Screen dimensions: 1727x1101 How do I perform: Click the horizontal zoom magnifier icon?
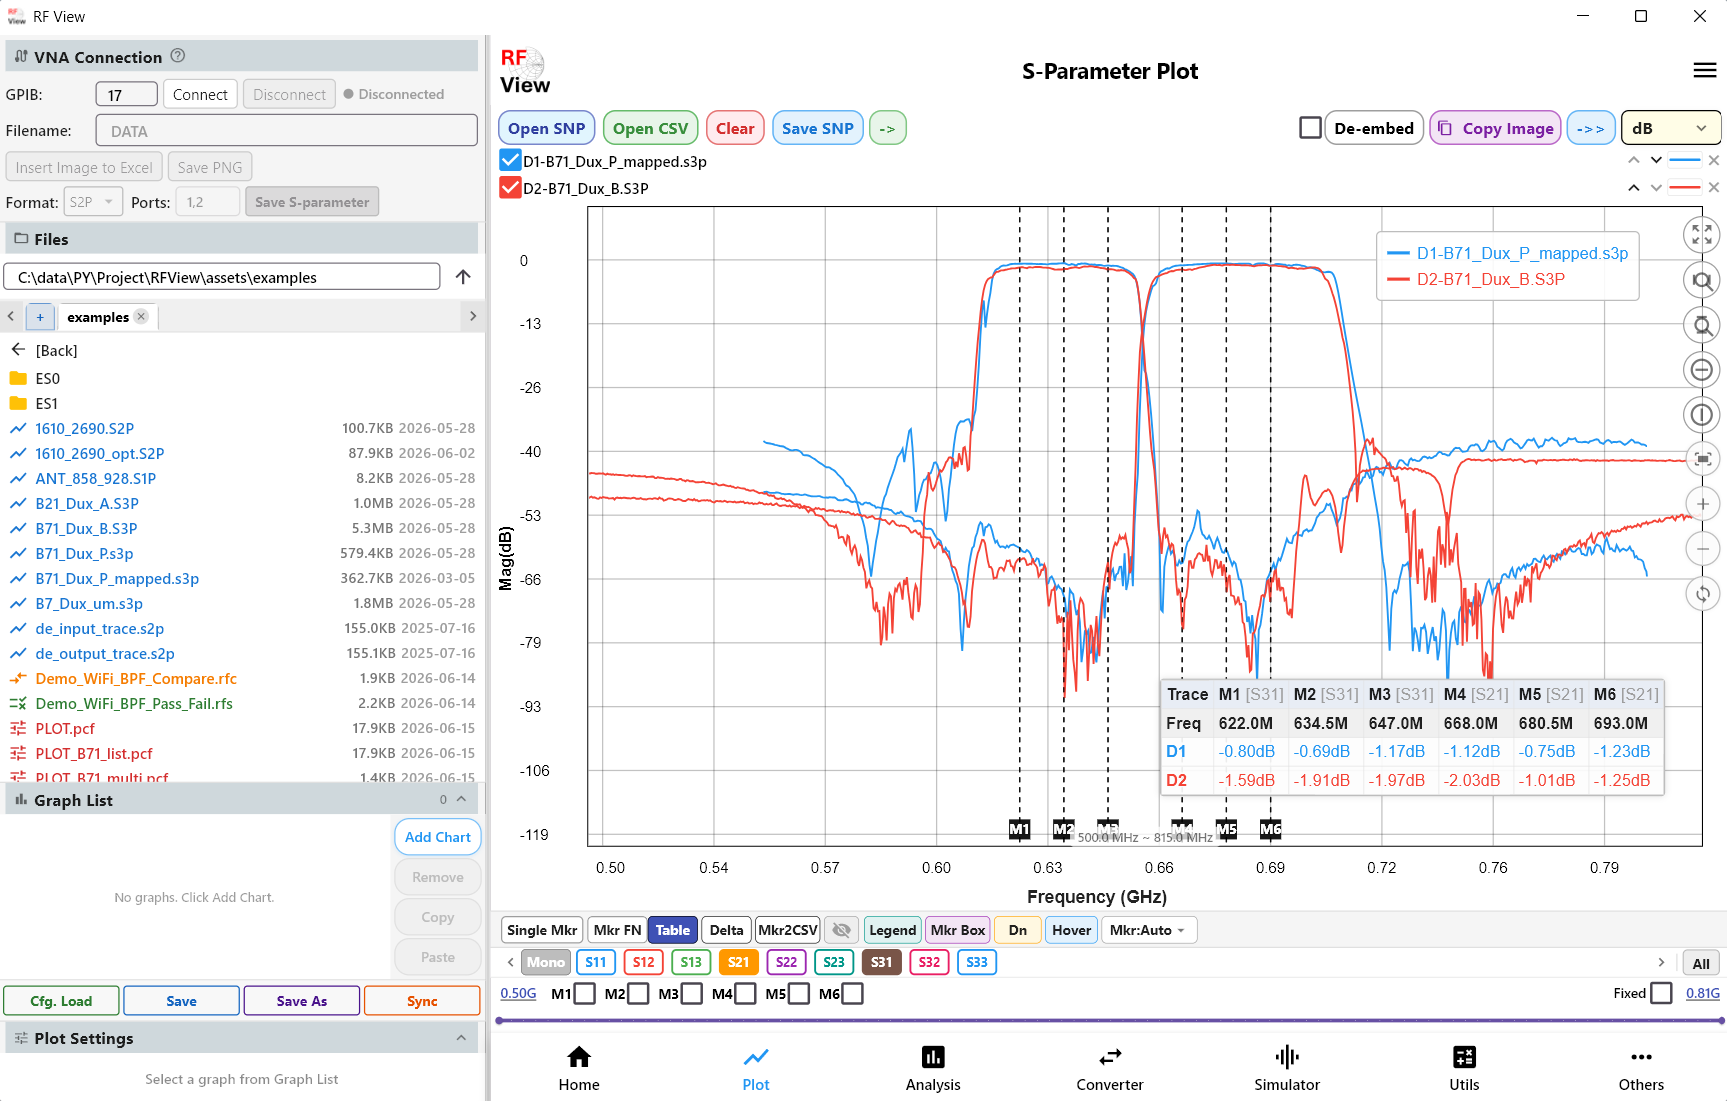1702,281
